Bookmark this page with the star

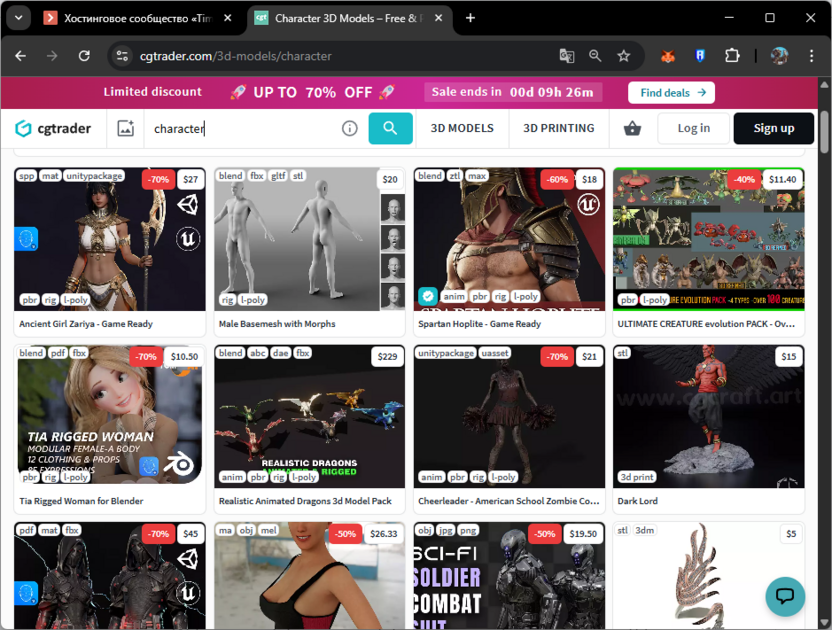(x=623, y=56)
